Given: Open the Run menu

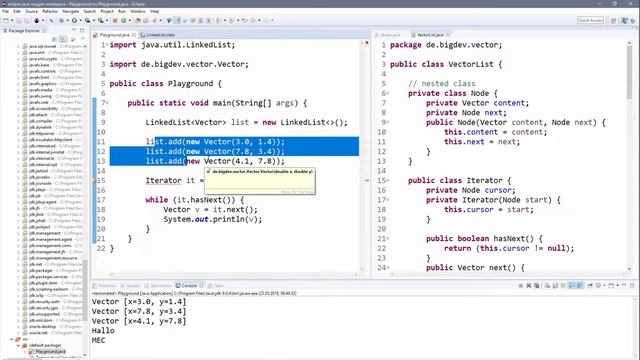Looking at the screenshot, I should (122, 11).
